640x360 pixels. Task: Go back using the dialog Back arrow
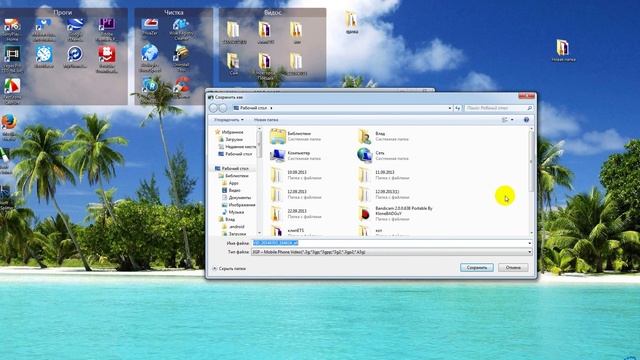pos(213,108)
